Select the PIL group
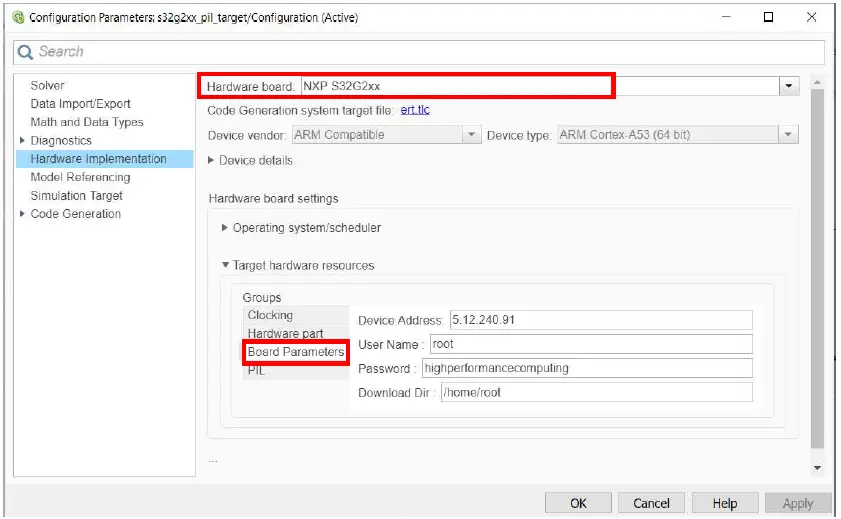Screen dimensions: 841x519 (296, 371)
